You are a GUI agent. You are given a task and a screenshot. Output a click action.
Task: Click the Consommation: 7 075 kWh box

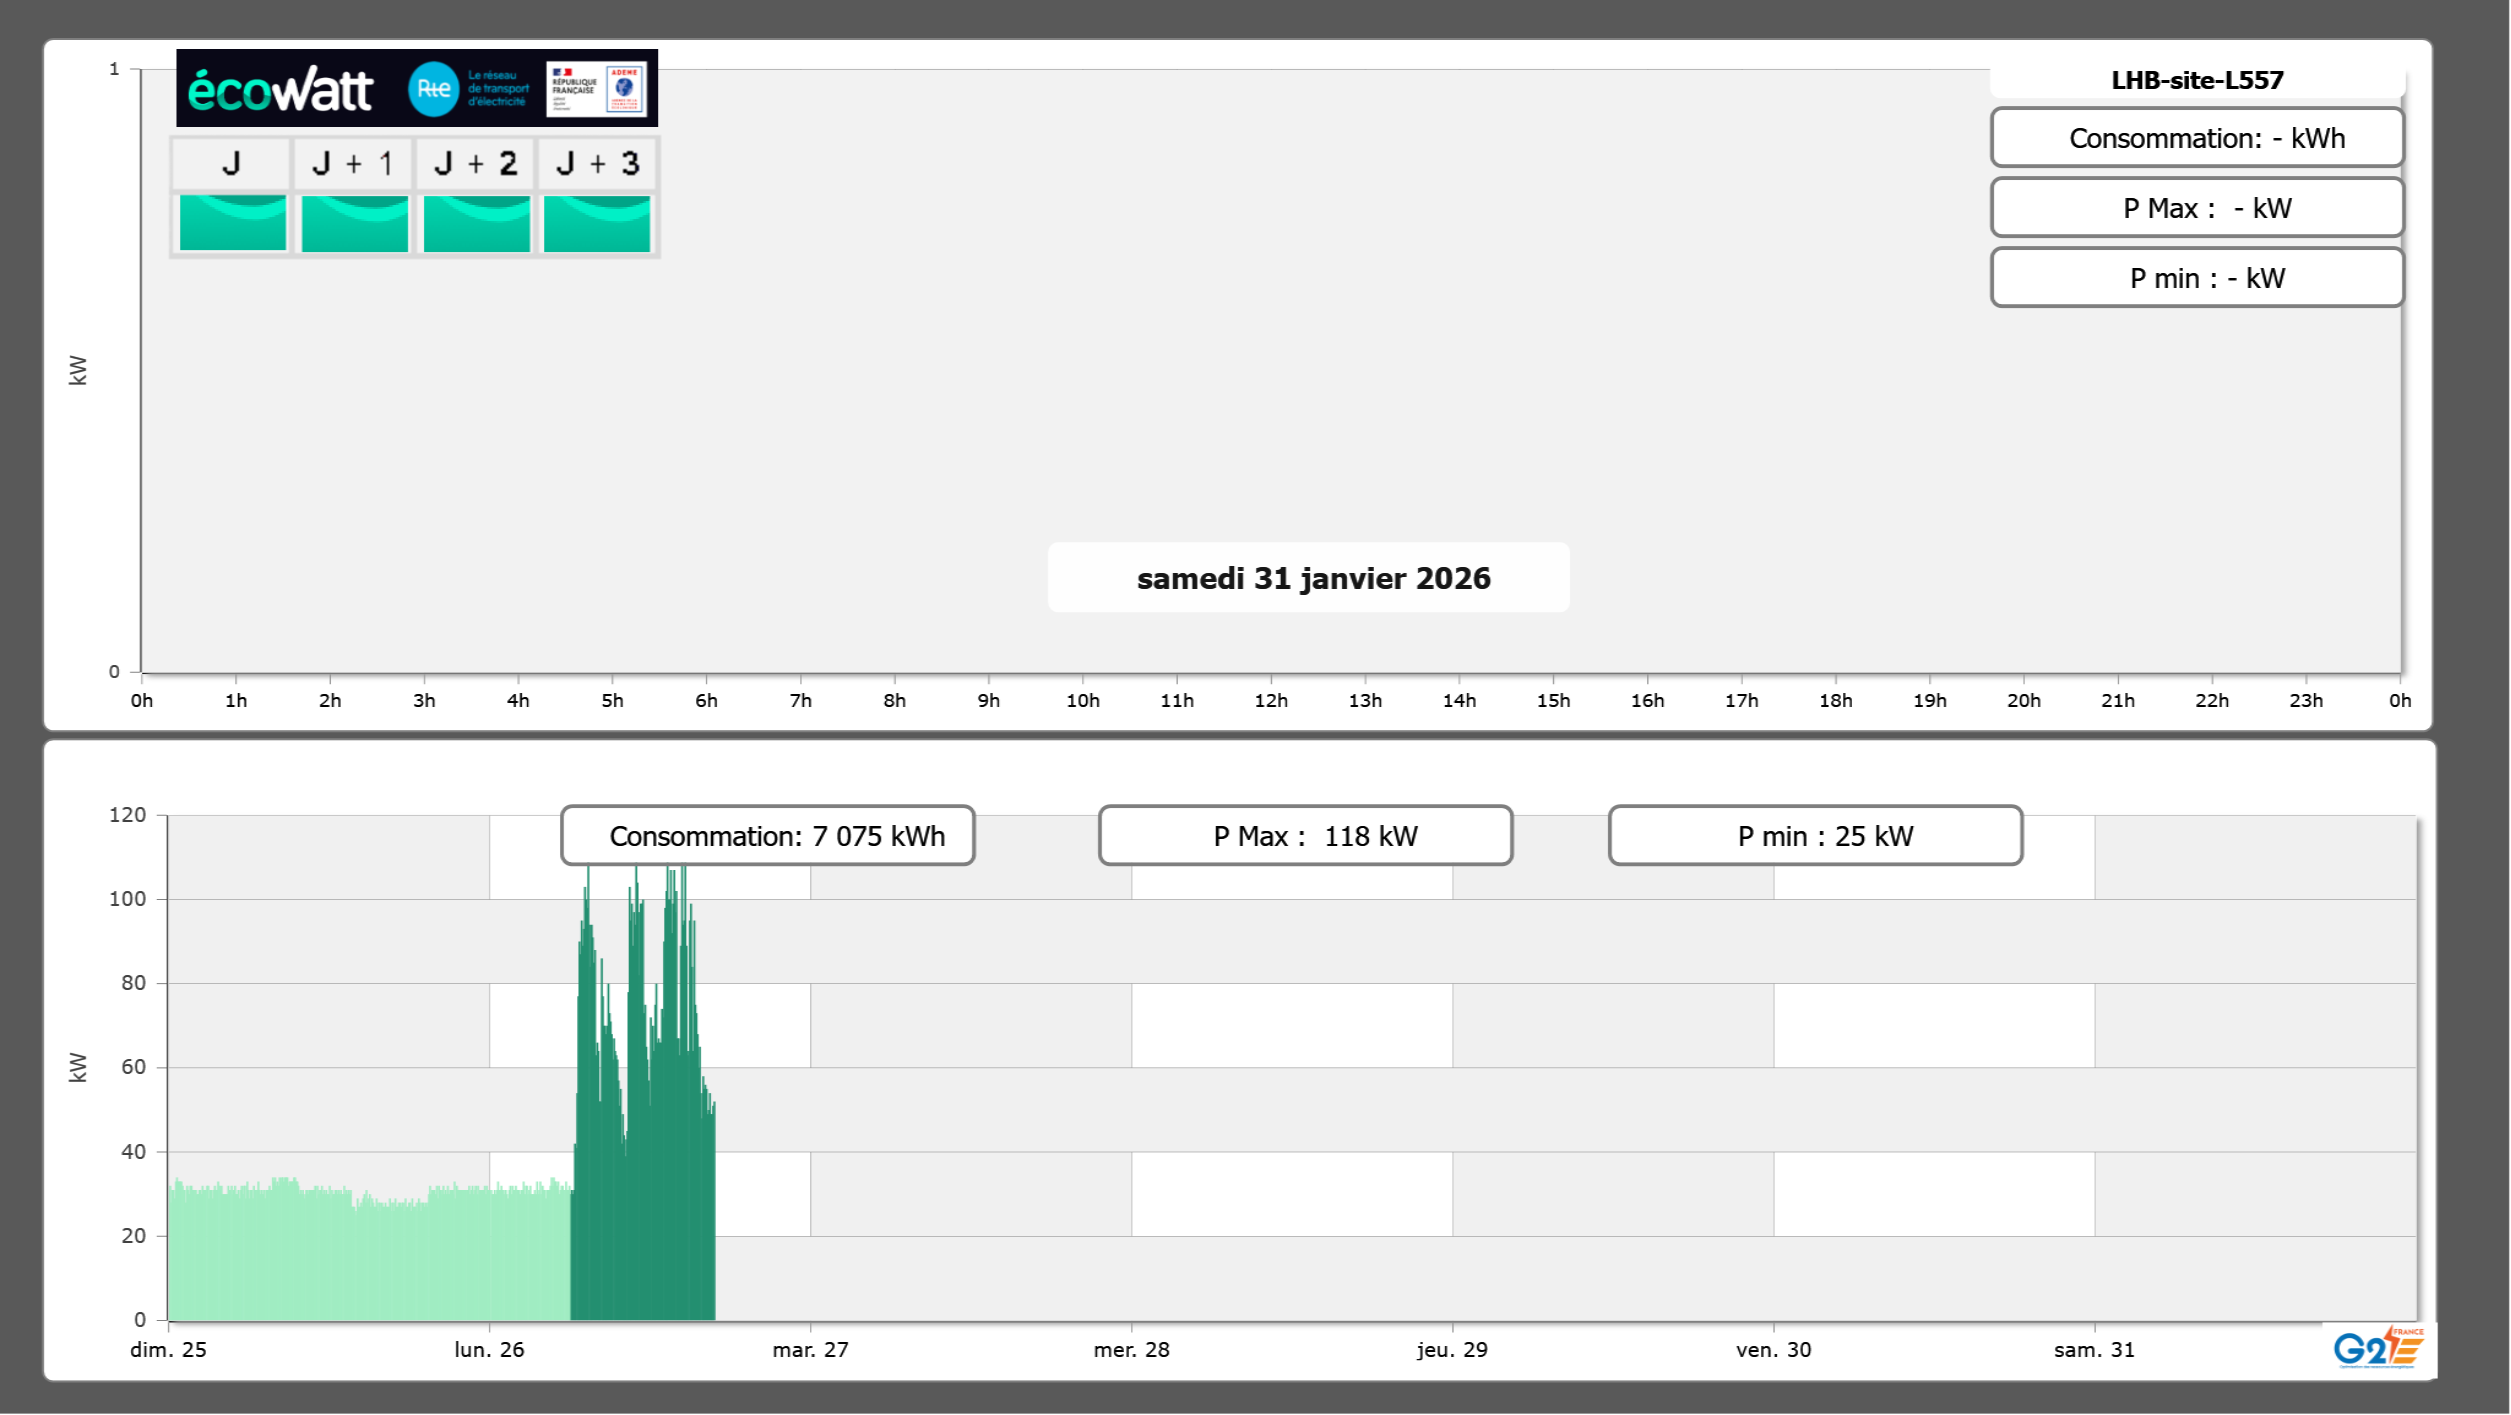(x=768, y=836)
